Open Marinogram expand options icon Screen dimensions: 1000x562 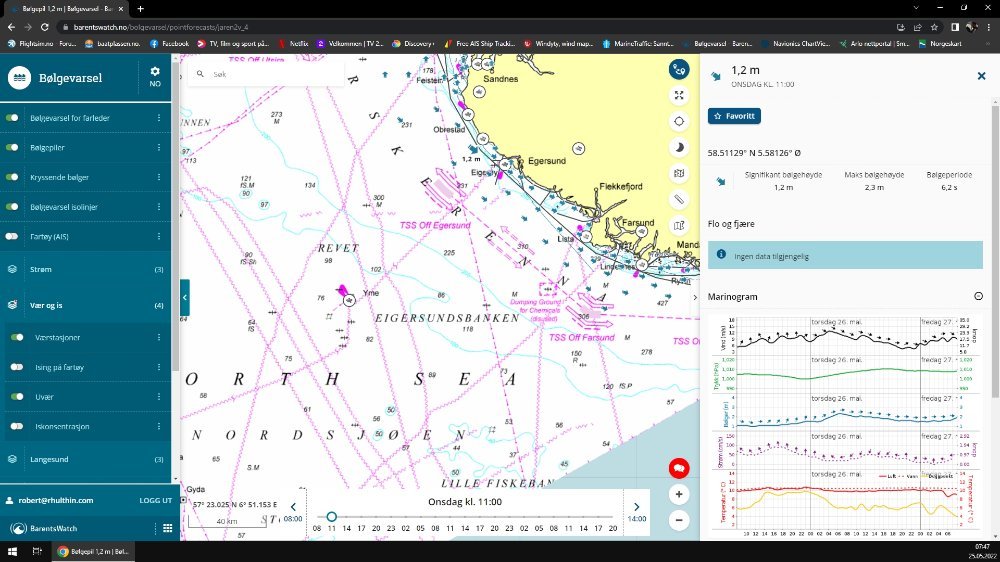(978, 296)
